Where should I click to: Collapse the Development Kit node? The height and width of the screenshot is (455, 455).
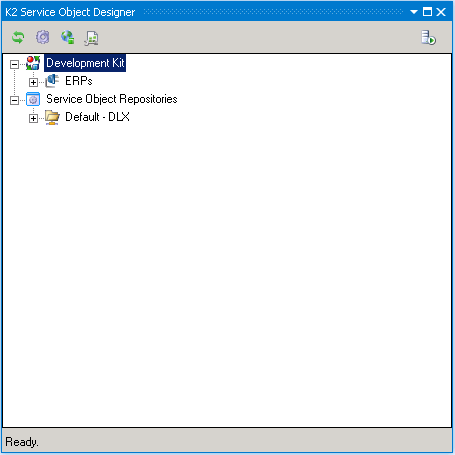tap(14, 64)
